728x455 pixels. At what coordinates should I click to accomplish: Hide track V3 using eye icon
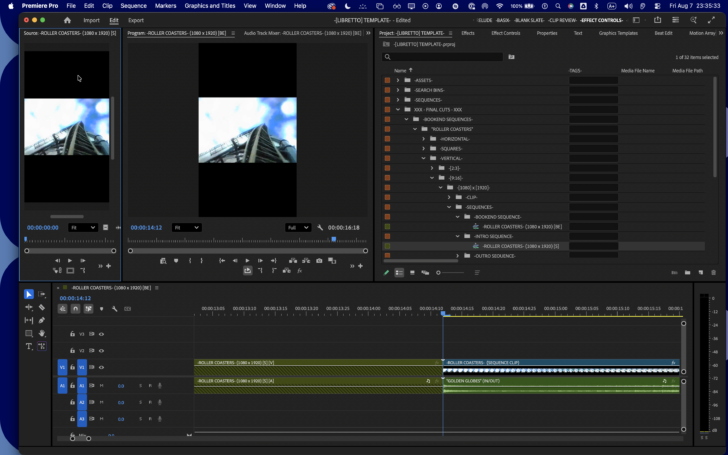[101, 334]
